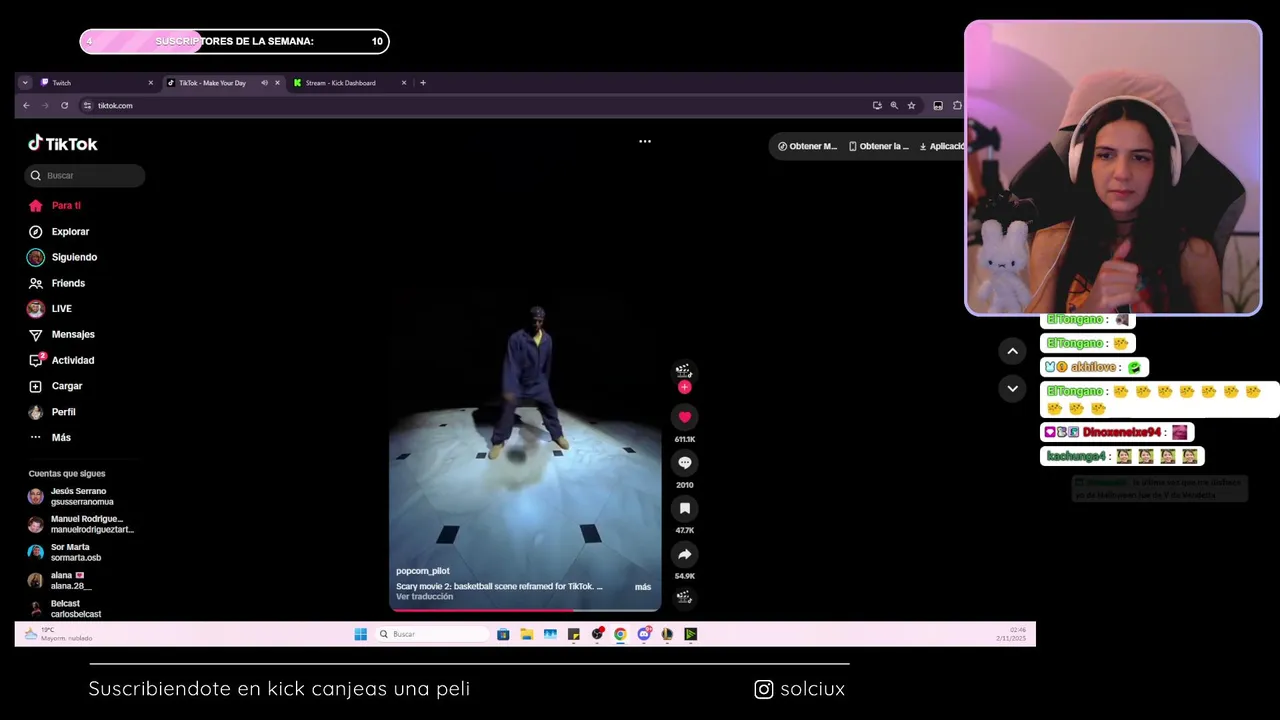Open the Actividad notifications icon
This screenshot has height=720, width=1280.
point(36,360)
